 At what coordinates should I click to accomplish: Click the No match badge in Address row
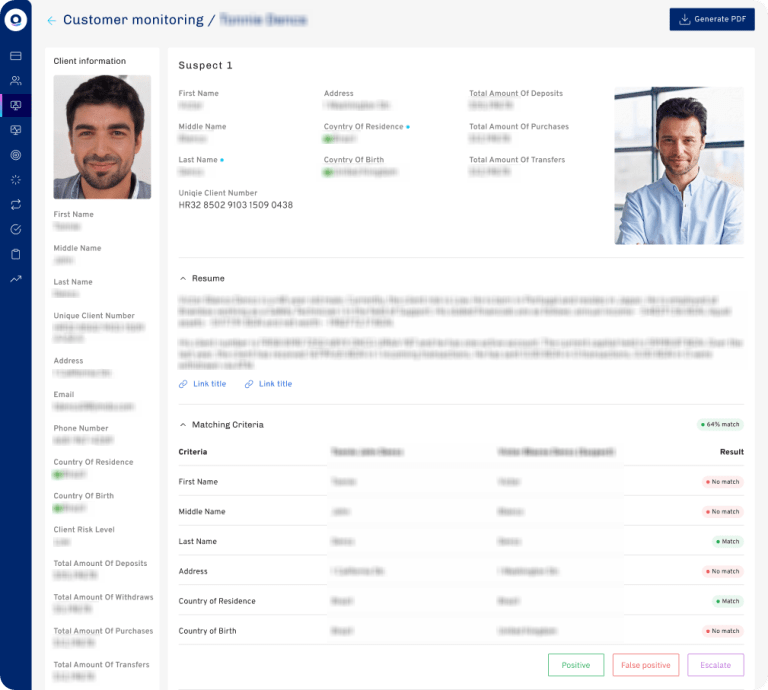[x=722, y=571]
